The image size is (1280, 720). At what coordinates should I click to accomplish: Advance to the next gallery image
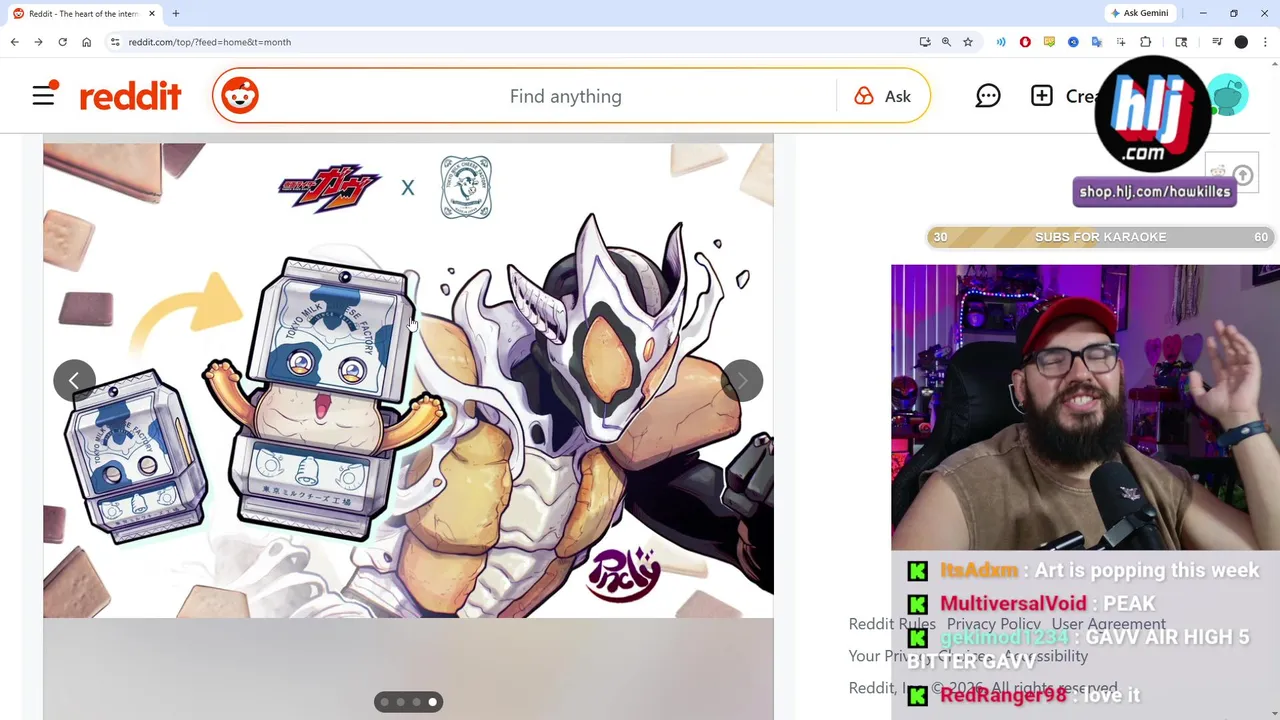coord(742,380)
